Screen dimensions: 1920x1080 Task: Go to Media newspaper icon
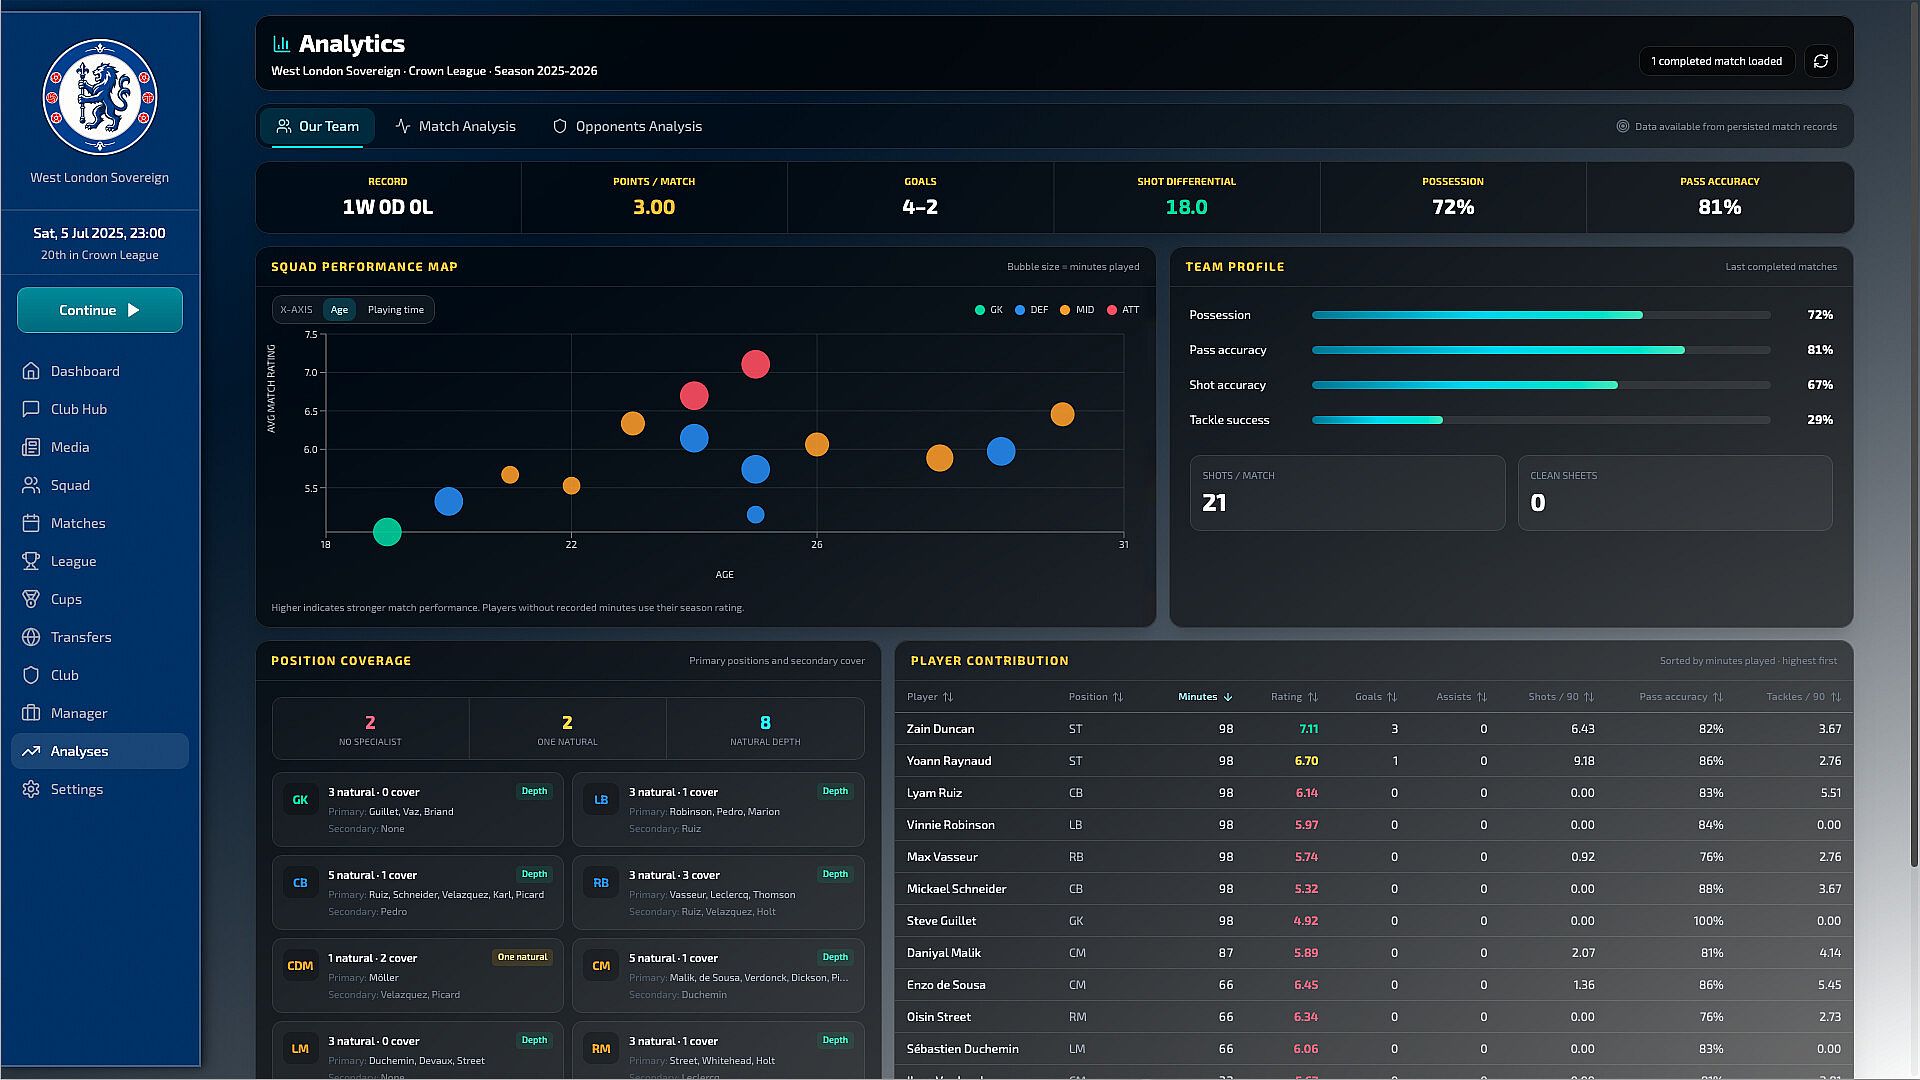(x=31, y=447)
